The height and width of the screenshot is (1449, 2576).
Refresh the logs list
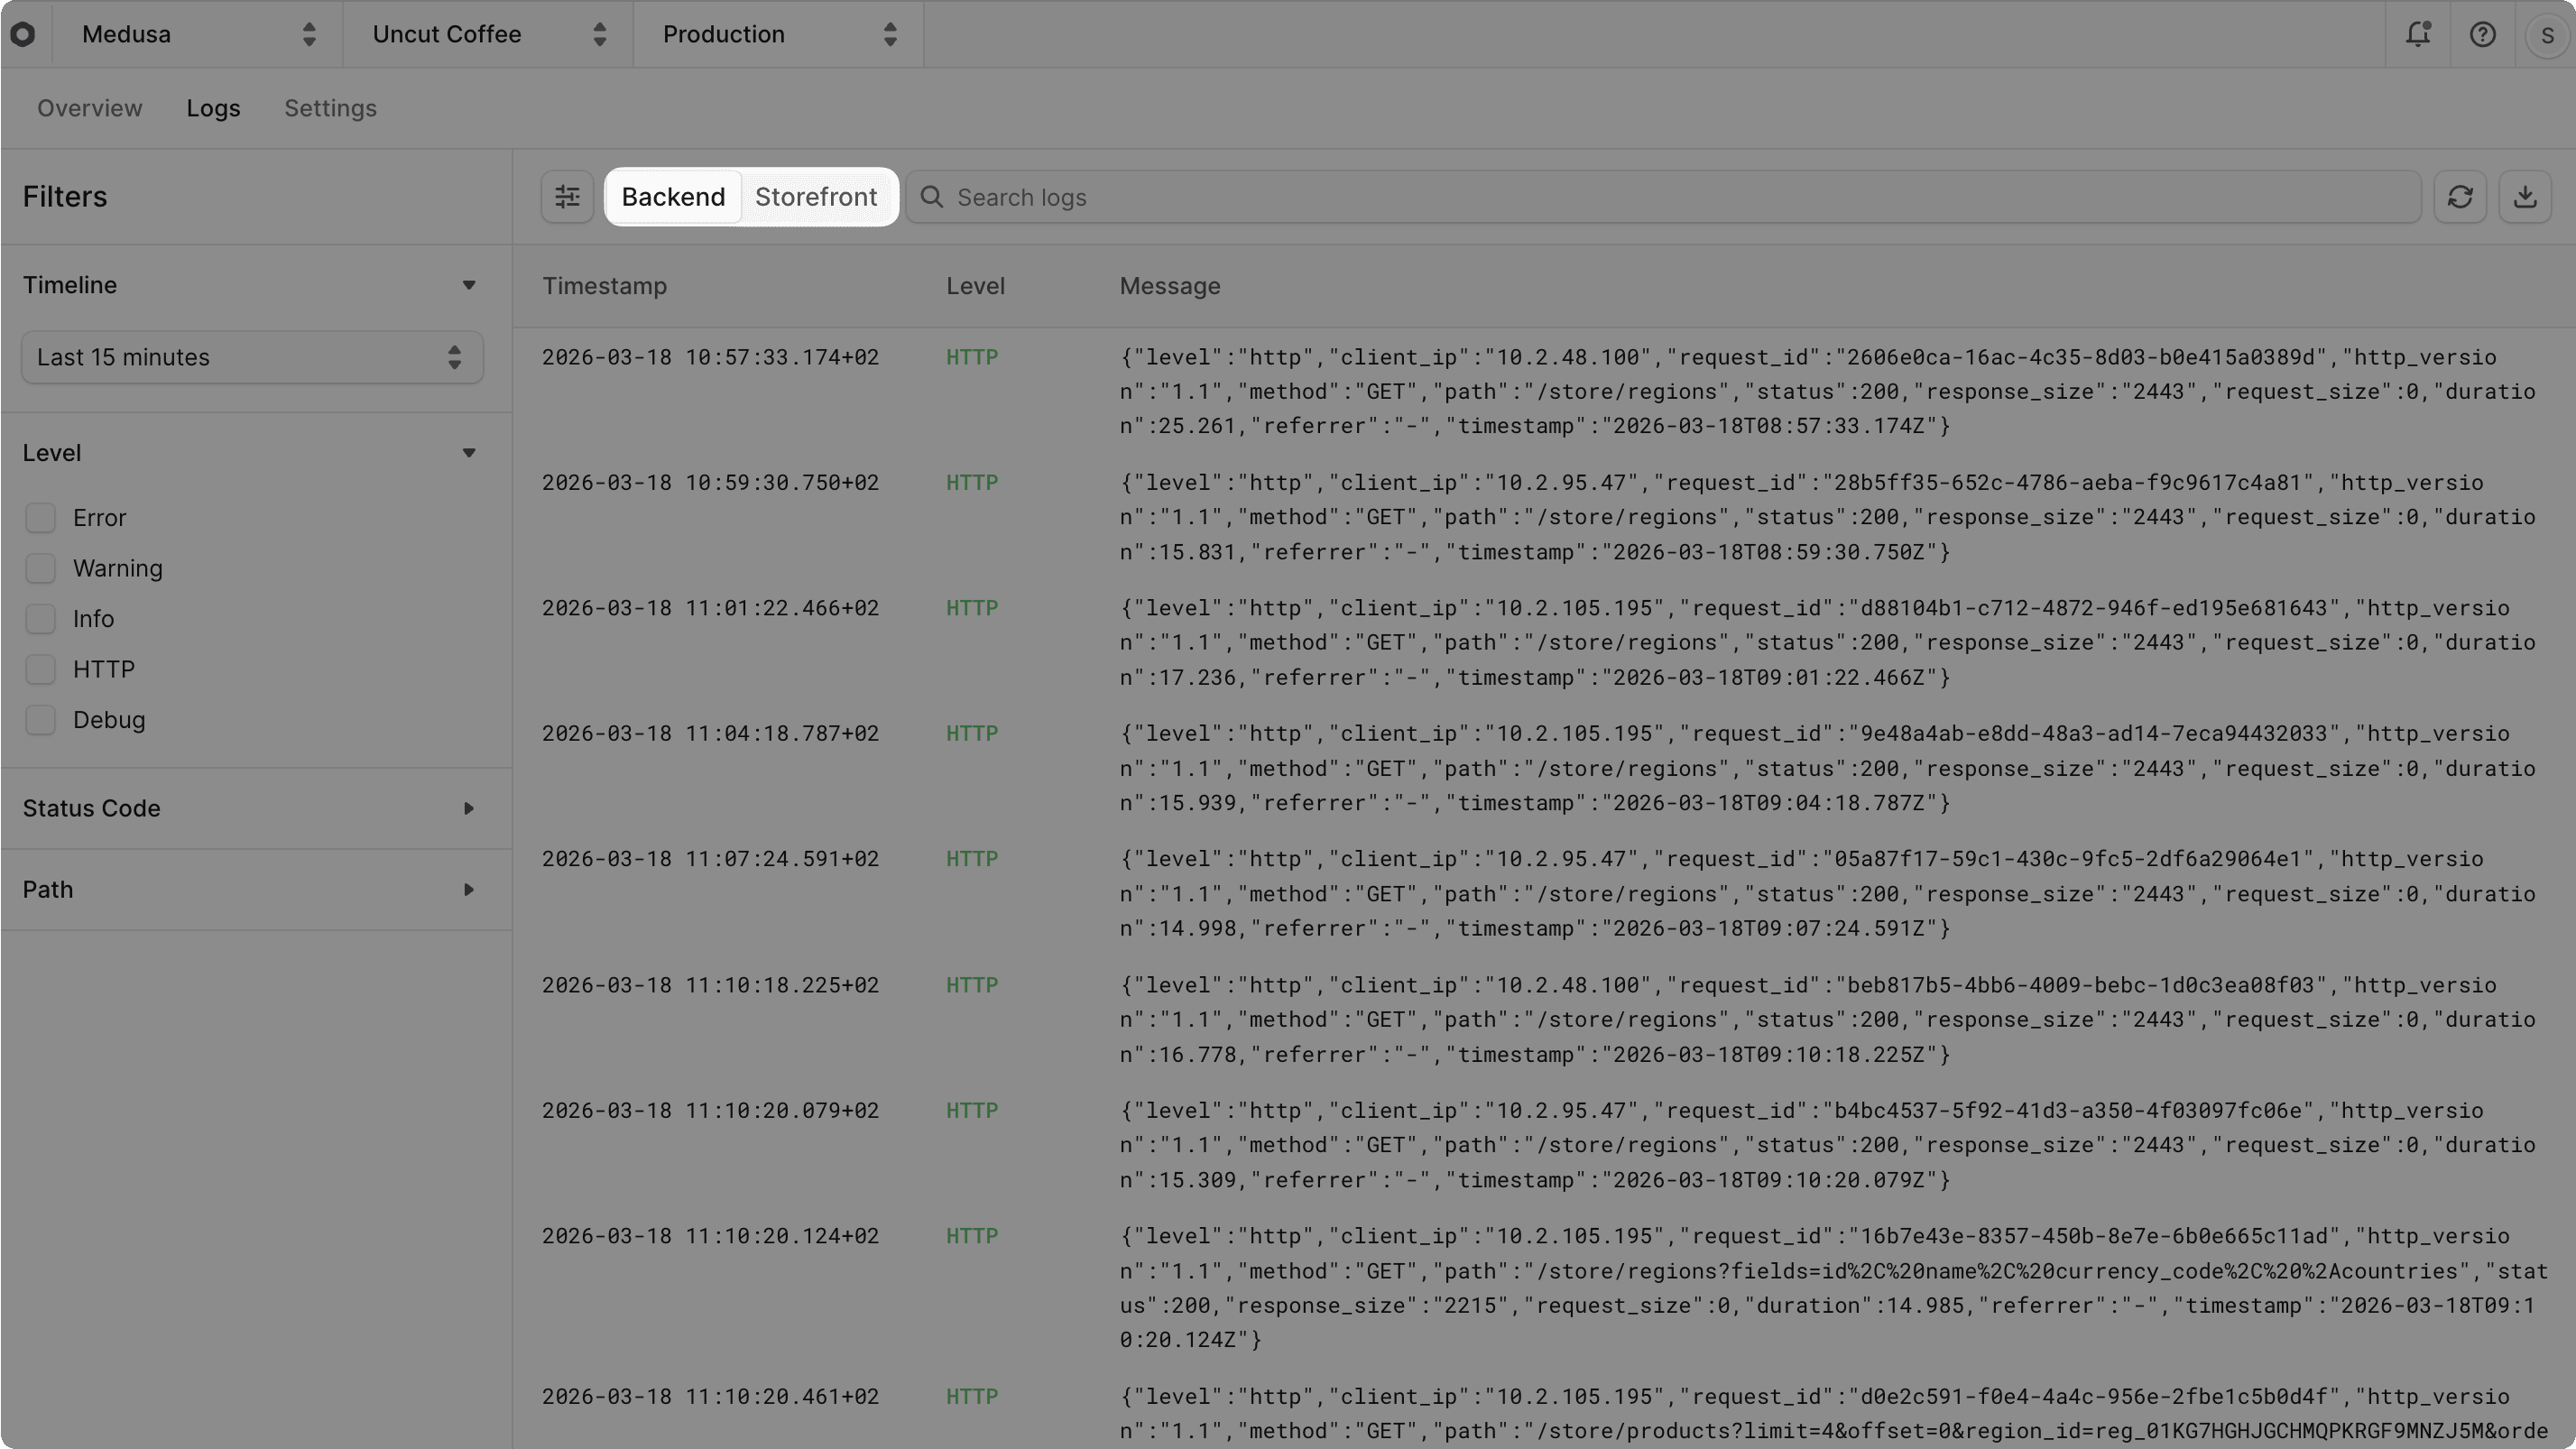pos(2461,196)
